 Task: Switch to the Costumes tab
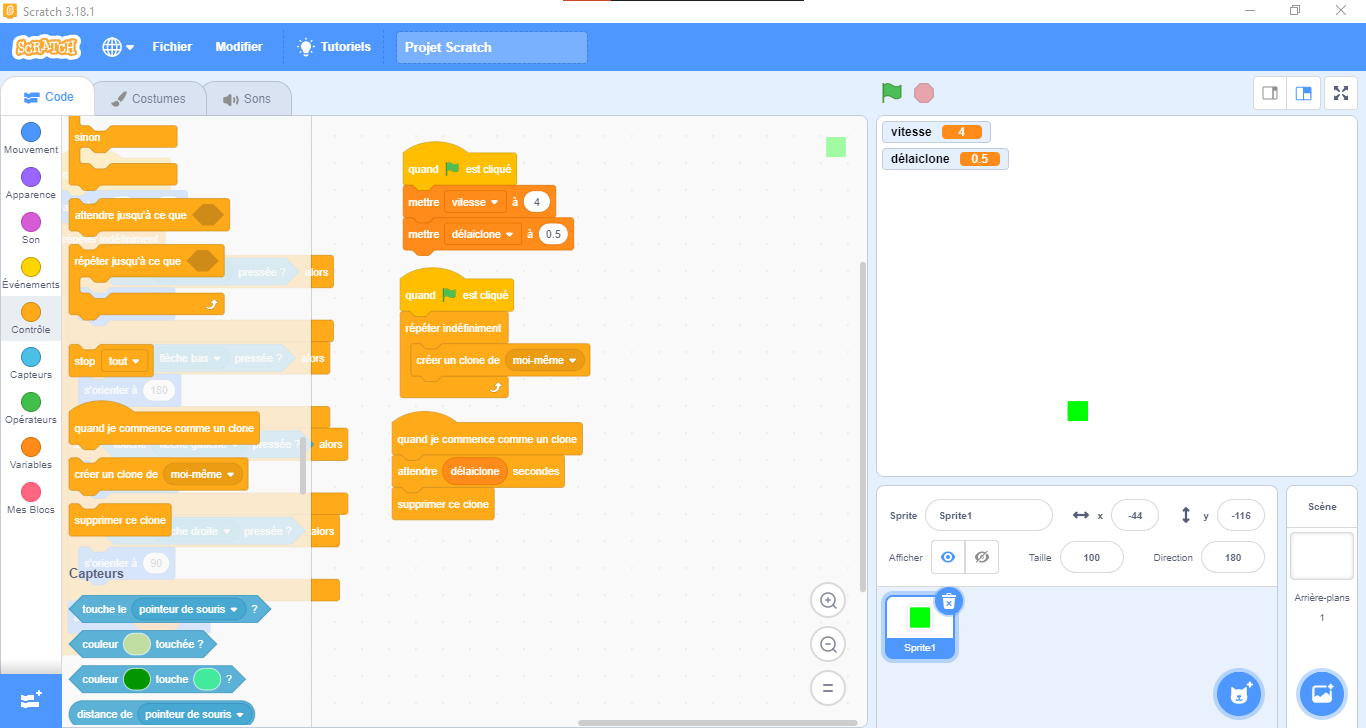(149, 99)
